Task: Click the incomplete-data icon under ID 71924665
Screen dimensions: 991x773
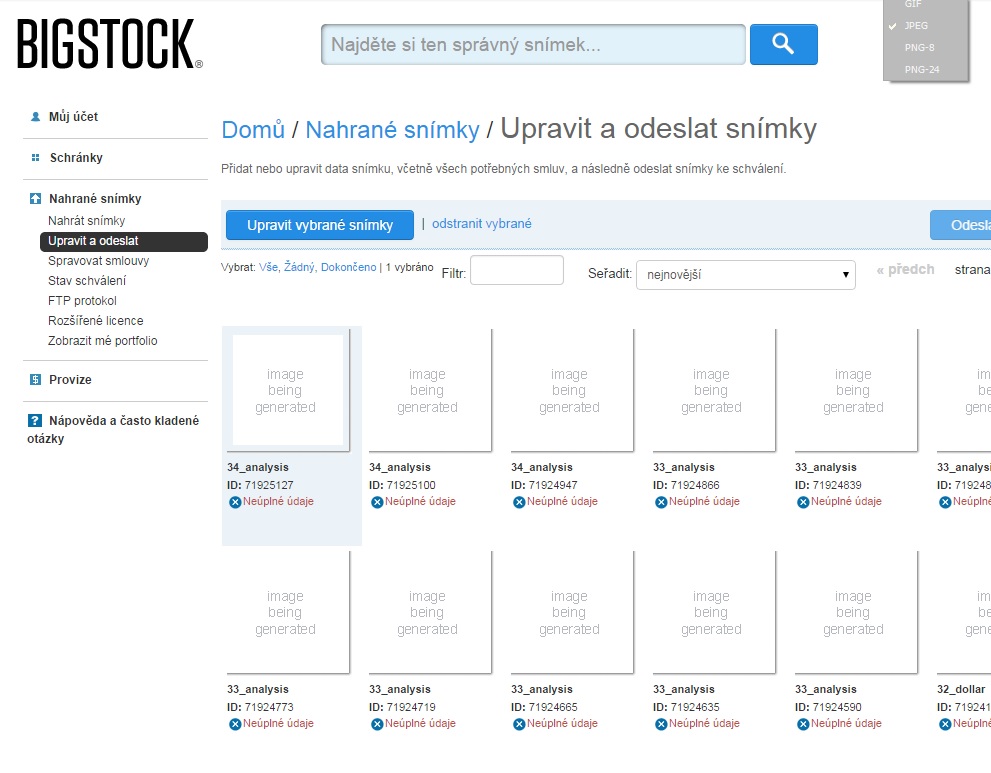Action: (x=519, y=724)
